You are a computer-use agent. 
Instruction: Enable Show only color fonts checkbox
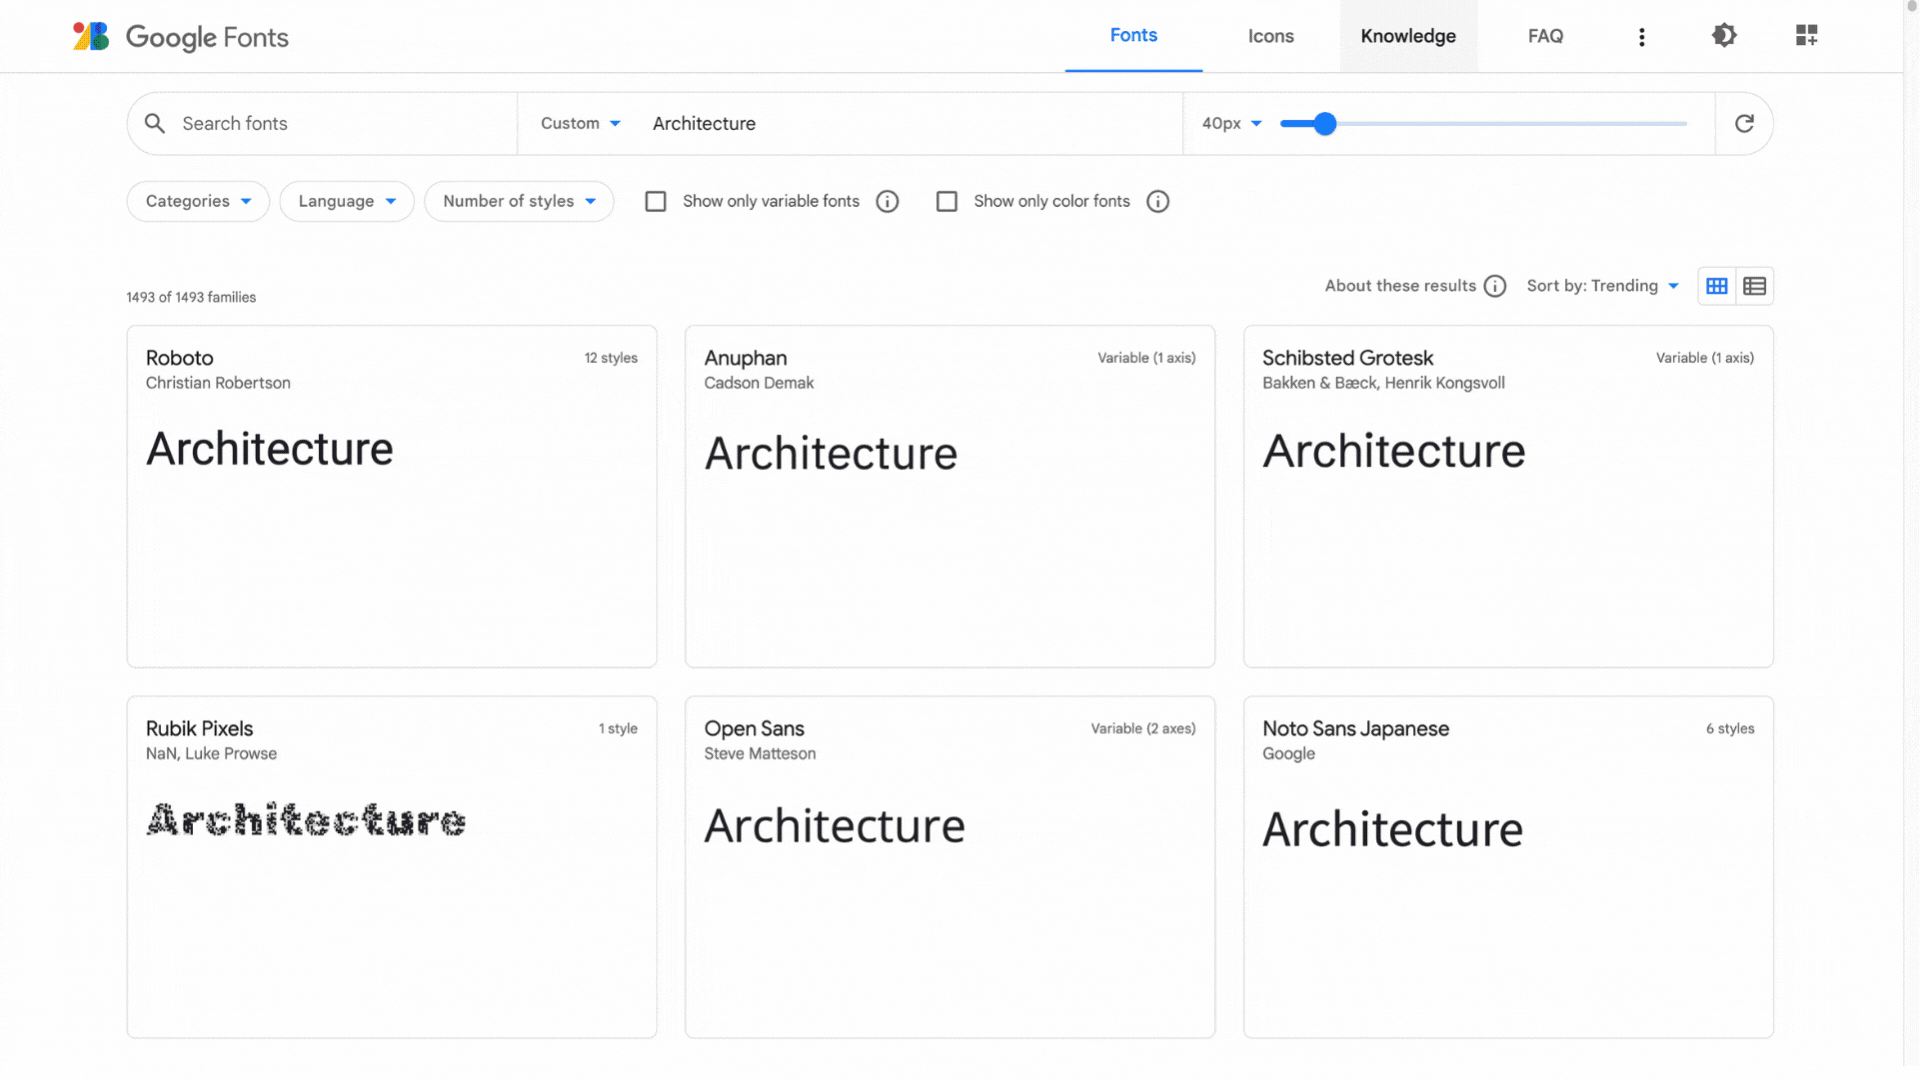(946, 202)
